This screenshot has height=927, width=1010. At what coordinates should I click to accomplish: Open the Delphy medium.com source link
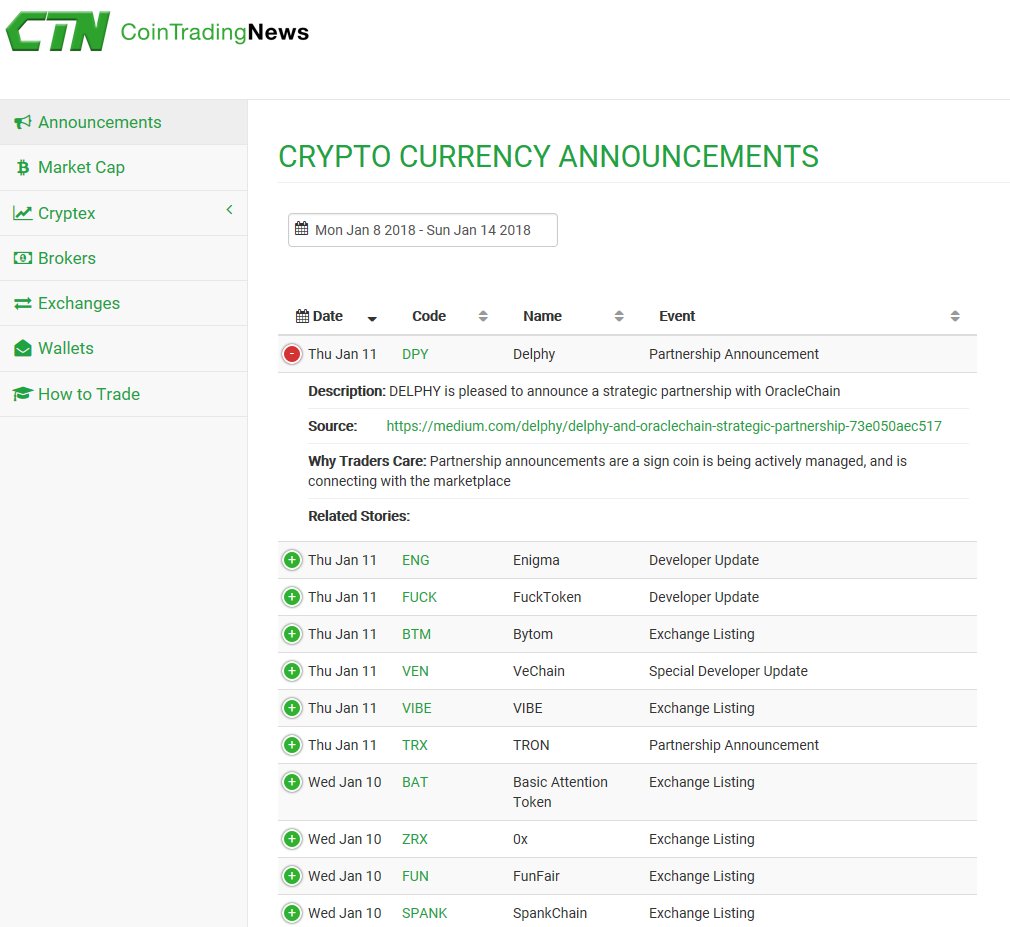pos(664,426)
